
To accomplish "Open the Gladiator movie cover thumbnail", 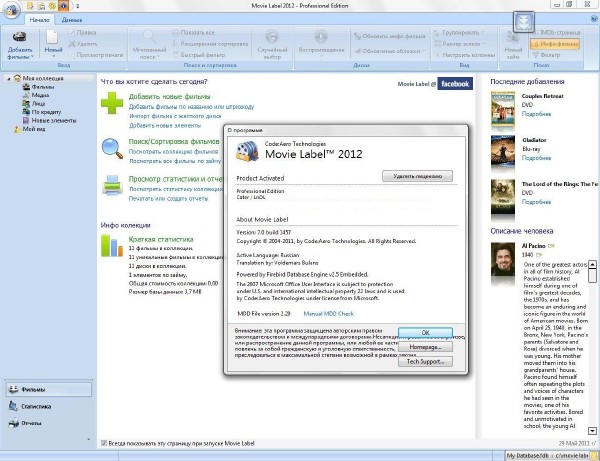I will click(x=503, y=147).
